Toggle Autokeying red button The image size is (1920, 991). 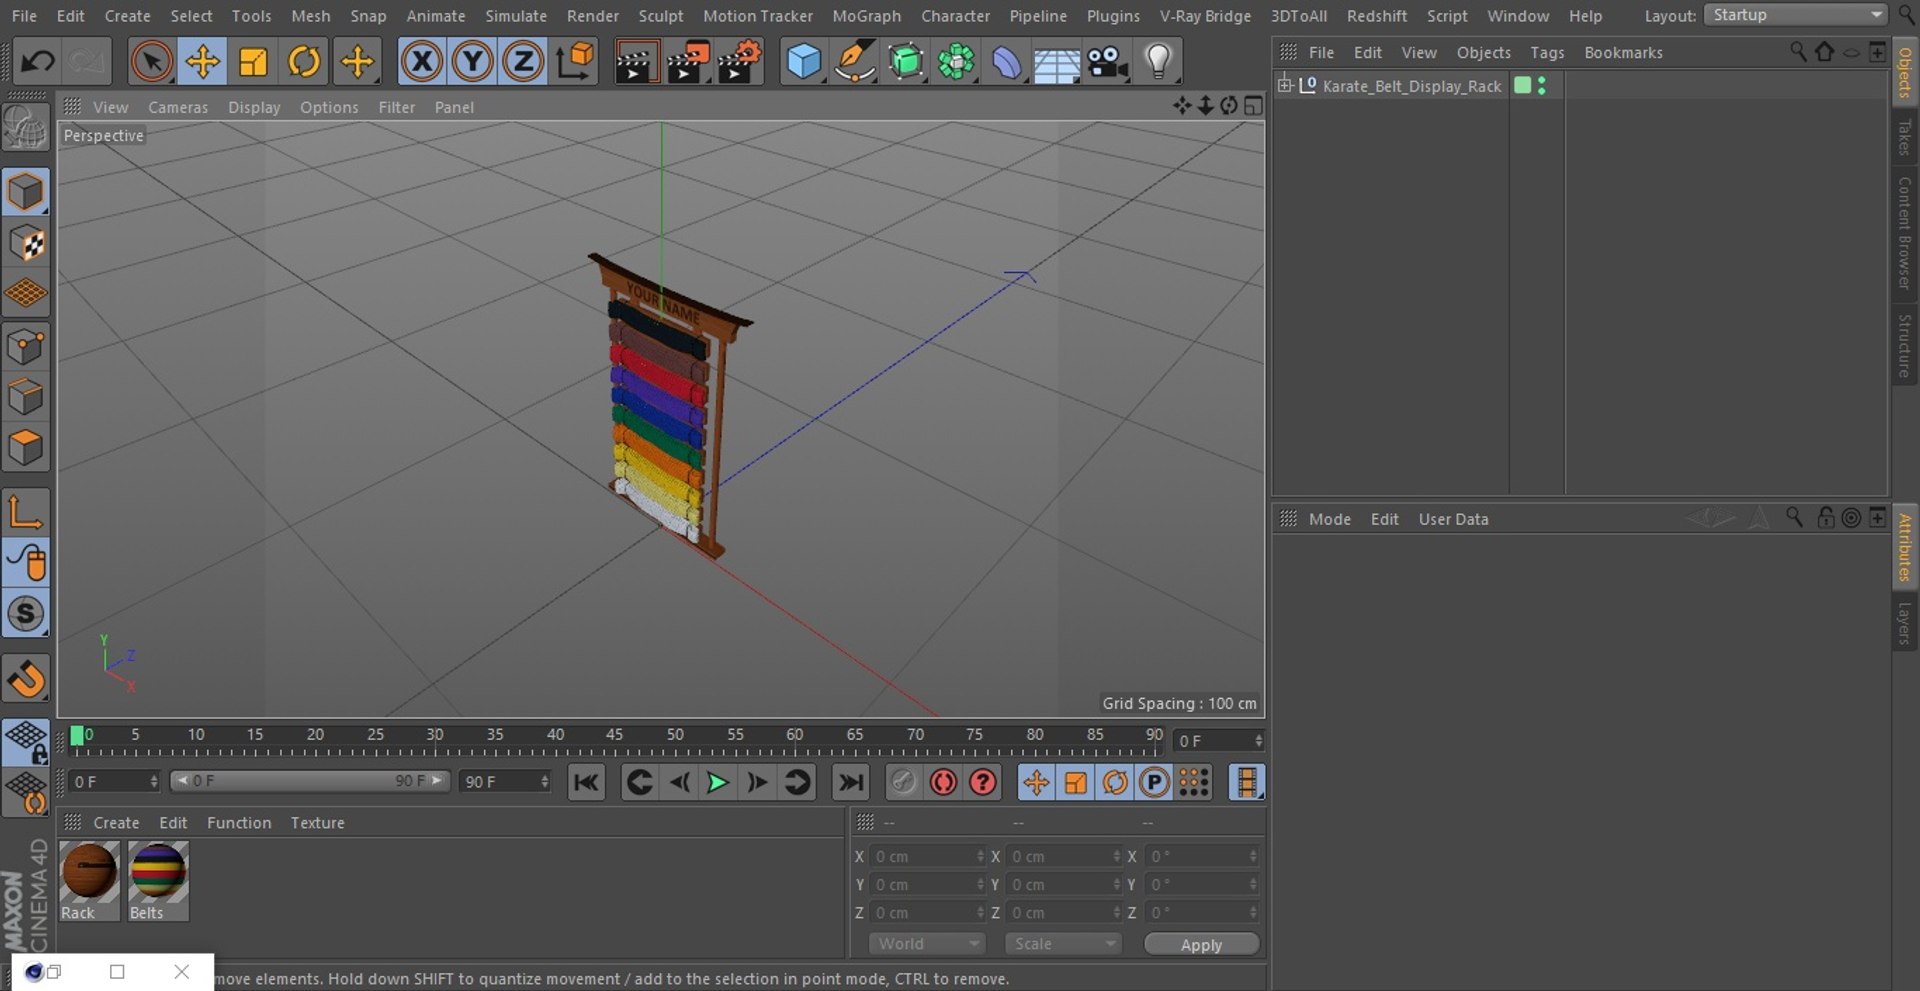(x=943, y=782)
